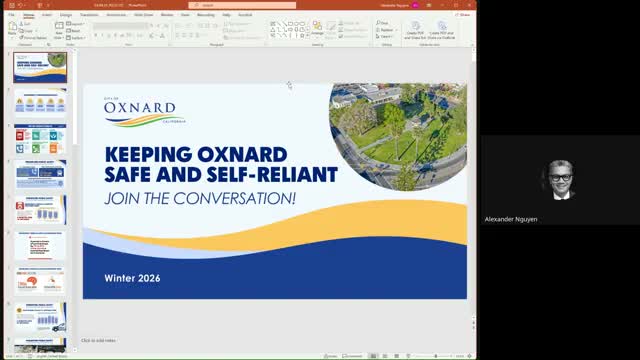The width and height of the screenshot is (640, 360).
Task: Click the Cut scissors icon
Action: pyautogui.click(x=22, y=24)
